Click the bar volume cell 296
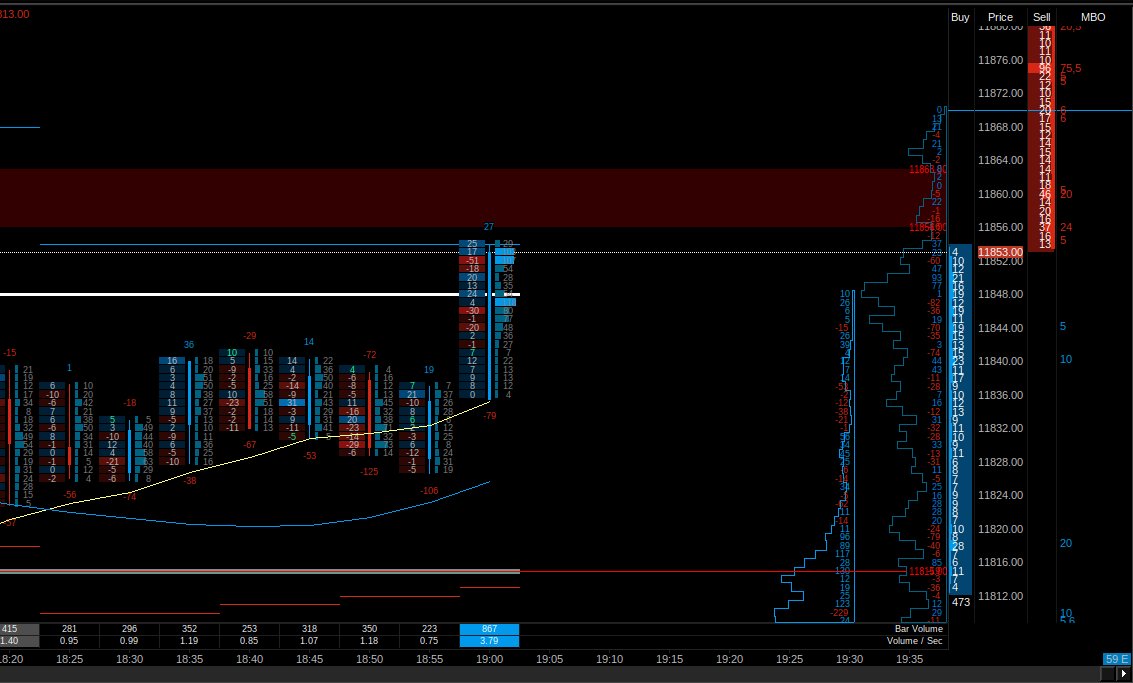Image resolution: width=1133 pixels, height=683 pixels. click(129, 629)
